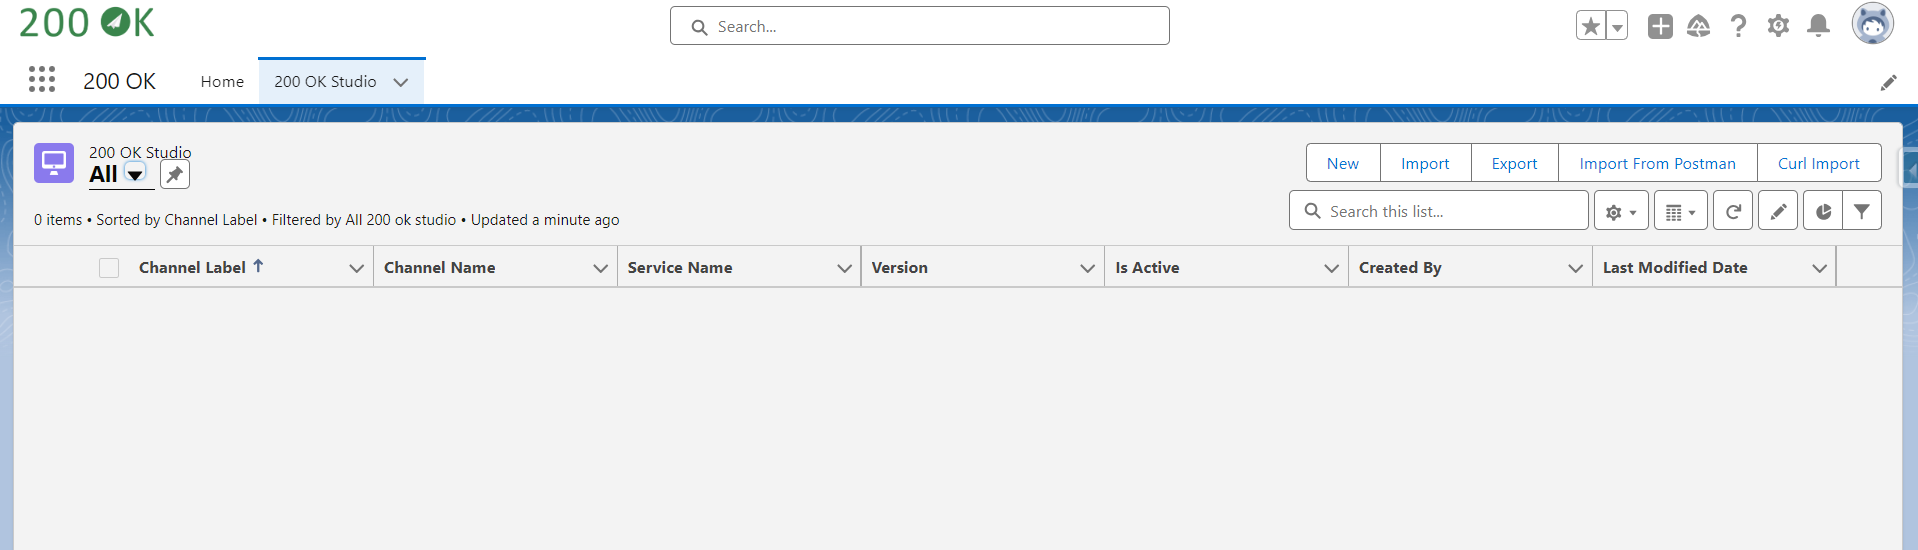Image resolution: width=1918 pixels, height=550 pixels.
Task: Open Global Actions plus icon
Action: [1660, 26]
